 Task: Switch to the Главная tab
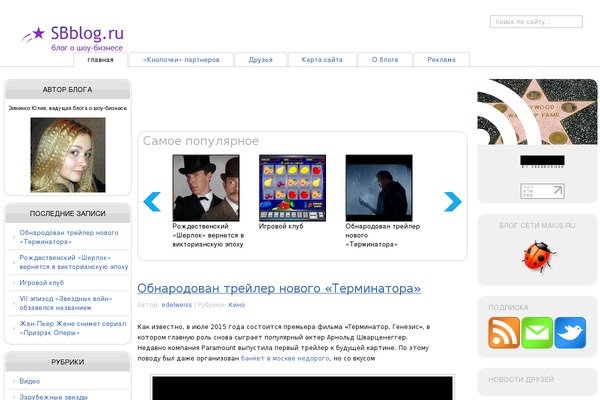101,60
